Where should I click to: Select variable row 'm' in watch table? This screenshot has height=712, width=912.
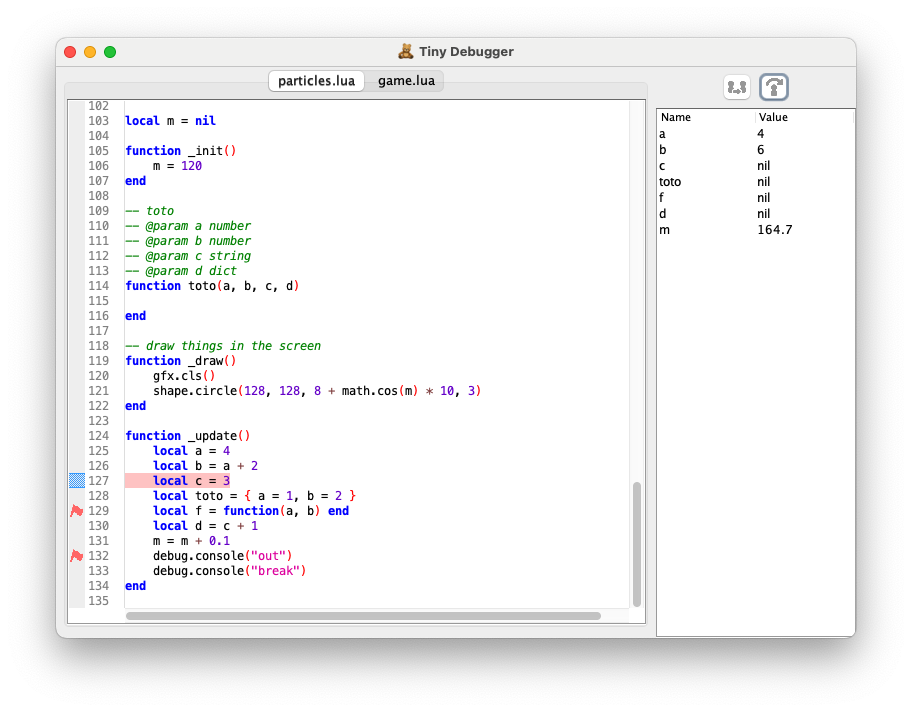pos(756,230)
